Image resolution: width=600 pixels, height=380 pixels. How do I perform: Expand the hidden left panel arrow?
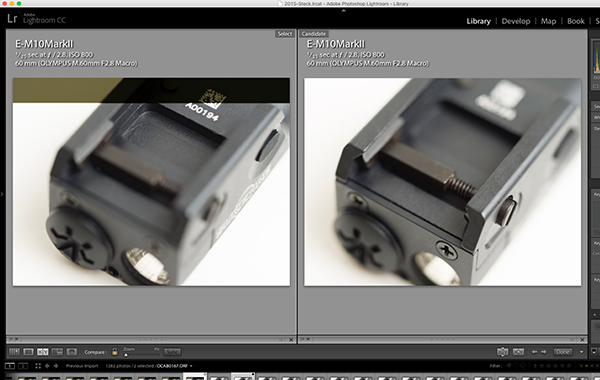coord(2,194)
